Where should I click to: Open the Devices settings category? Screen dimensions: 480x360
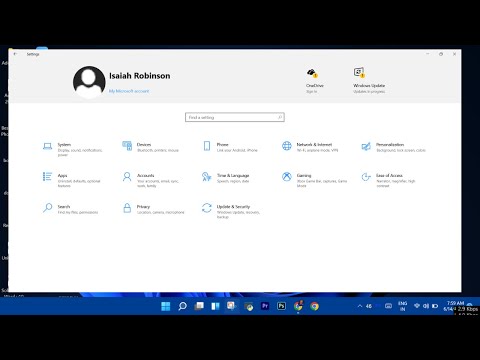151,147
